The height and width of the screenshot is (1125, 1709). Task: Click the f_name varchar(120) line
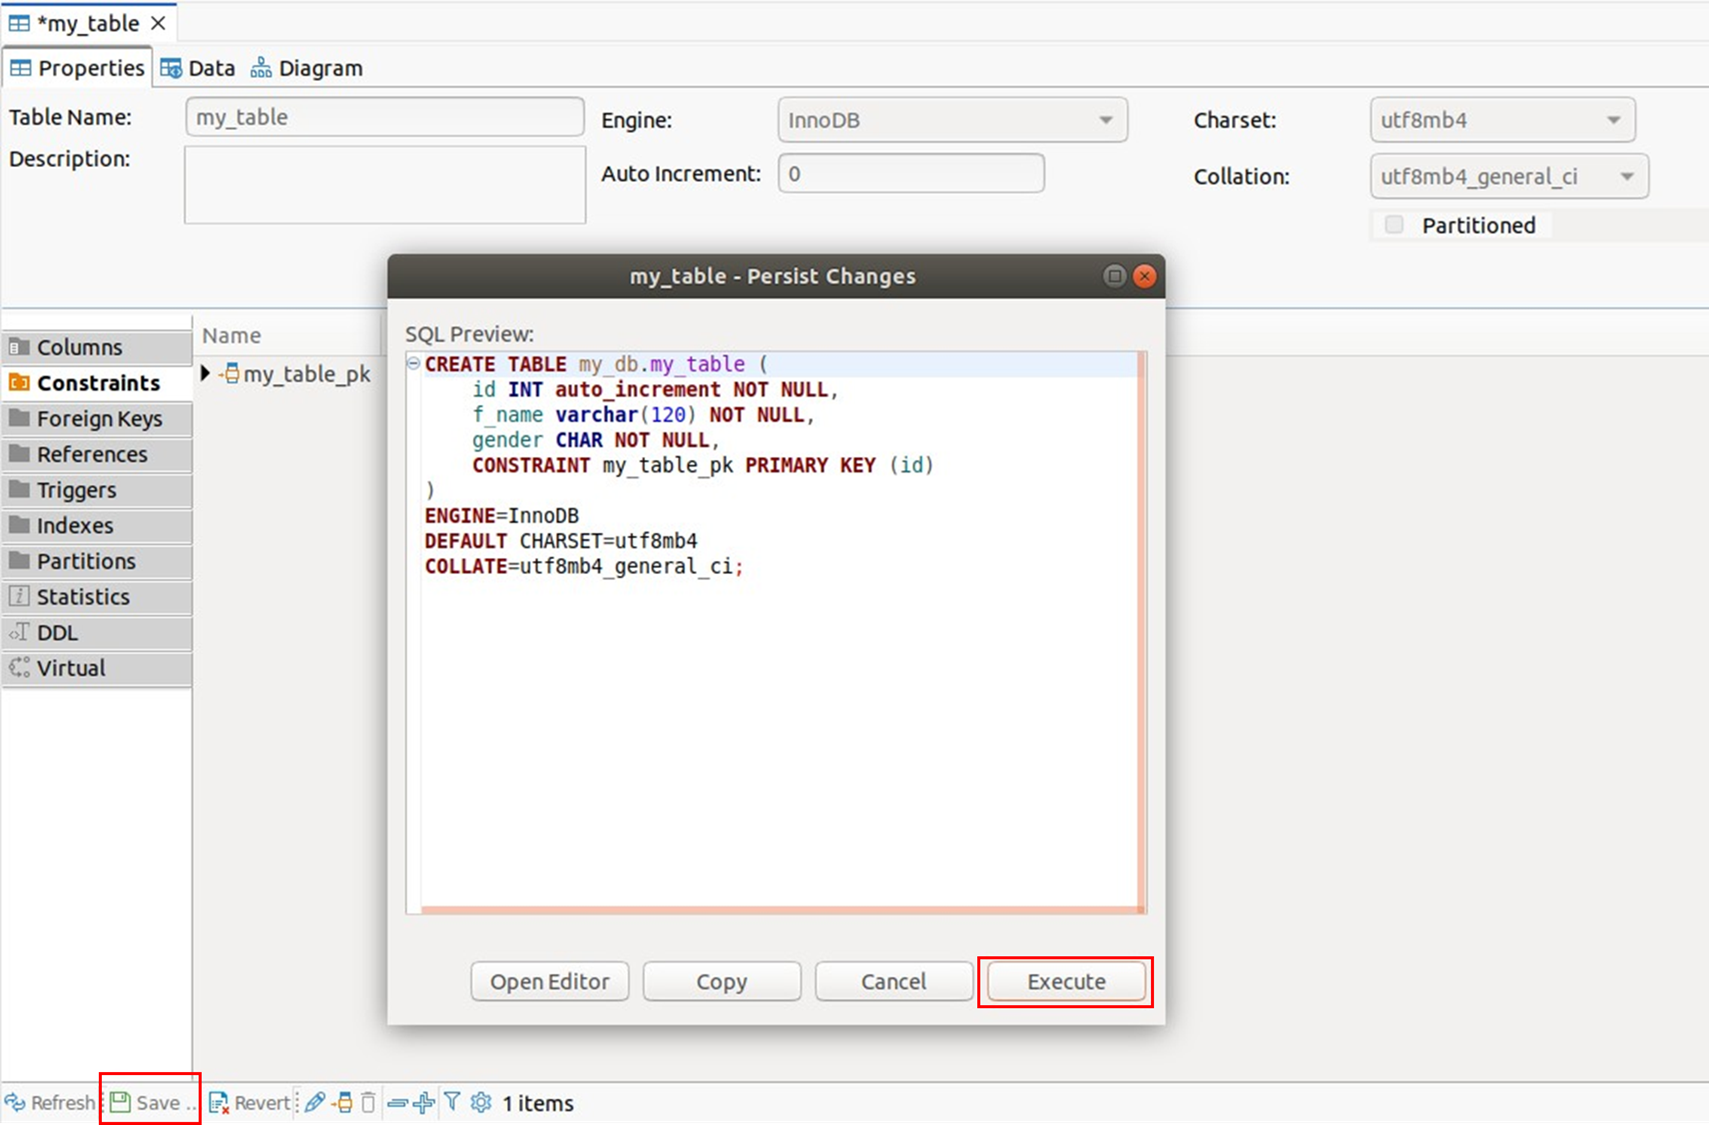644,415
